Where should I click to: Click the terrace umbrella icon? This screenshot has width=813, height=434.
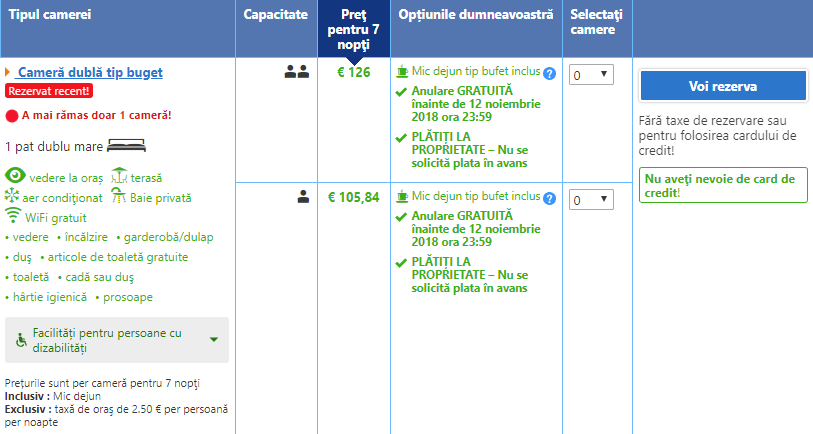tap(119, 175)
